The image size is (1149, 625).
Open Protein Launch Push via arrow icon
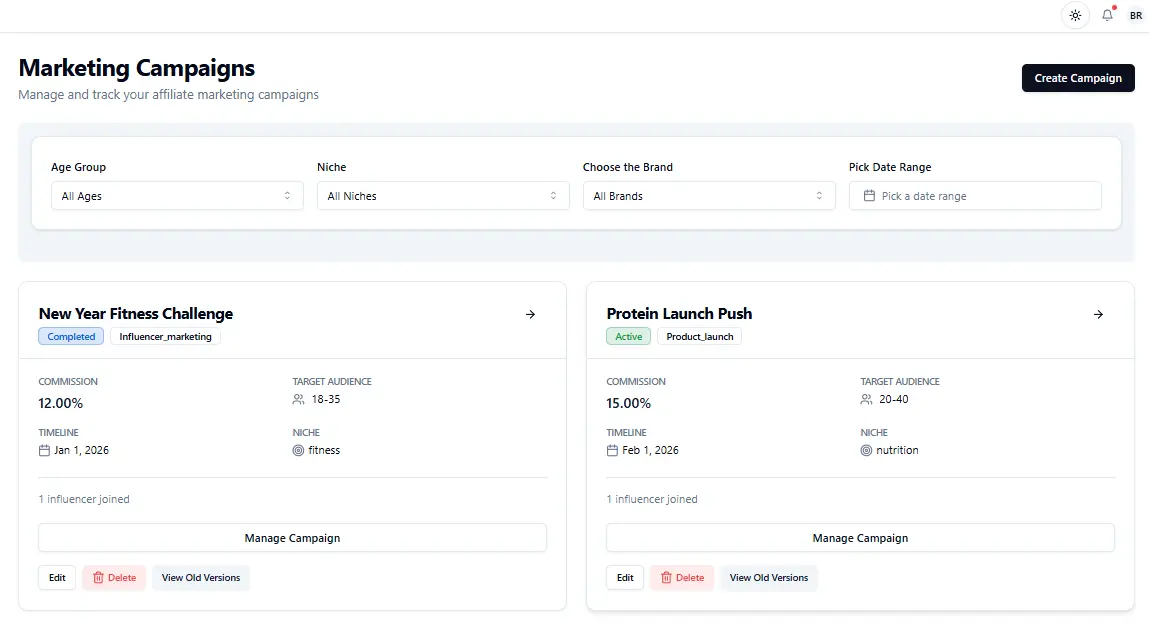(1098, 314)
